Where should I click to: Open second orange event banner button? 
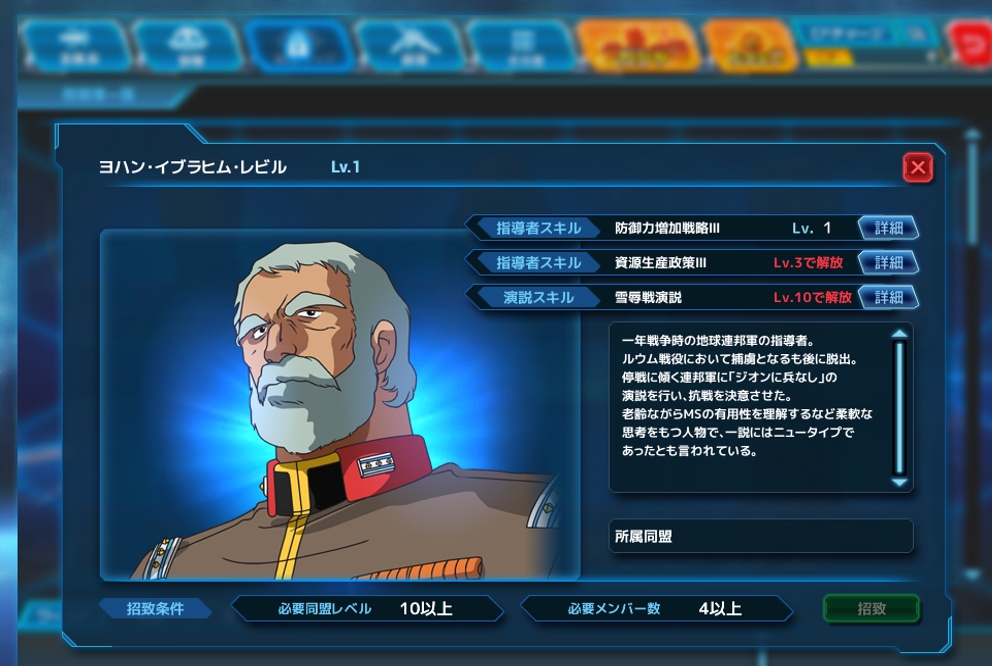click(750, 46)
